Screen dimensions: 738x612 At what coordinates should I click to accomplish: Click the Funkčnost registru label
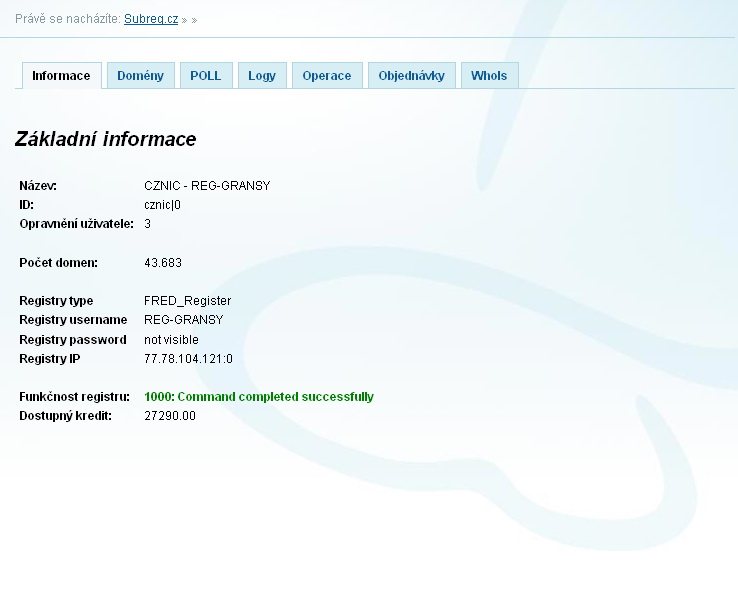pyautogui.click(x=75, y=397)
